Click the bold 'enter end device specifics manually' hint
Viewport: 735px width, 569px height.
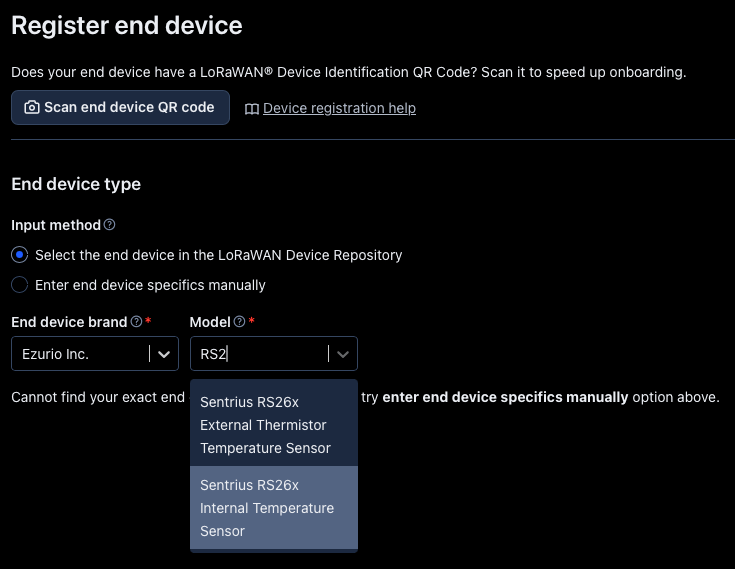pyautogui.click(x=505, y=397)
